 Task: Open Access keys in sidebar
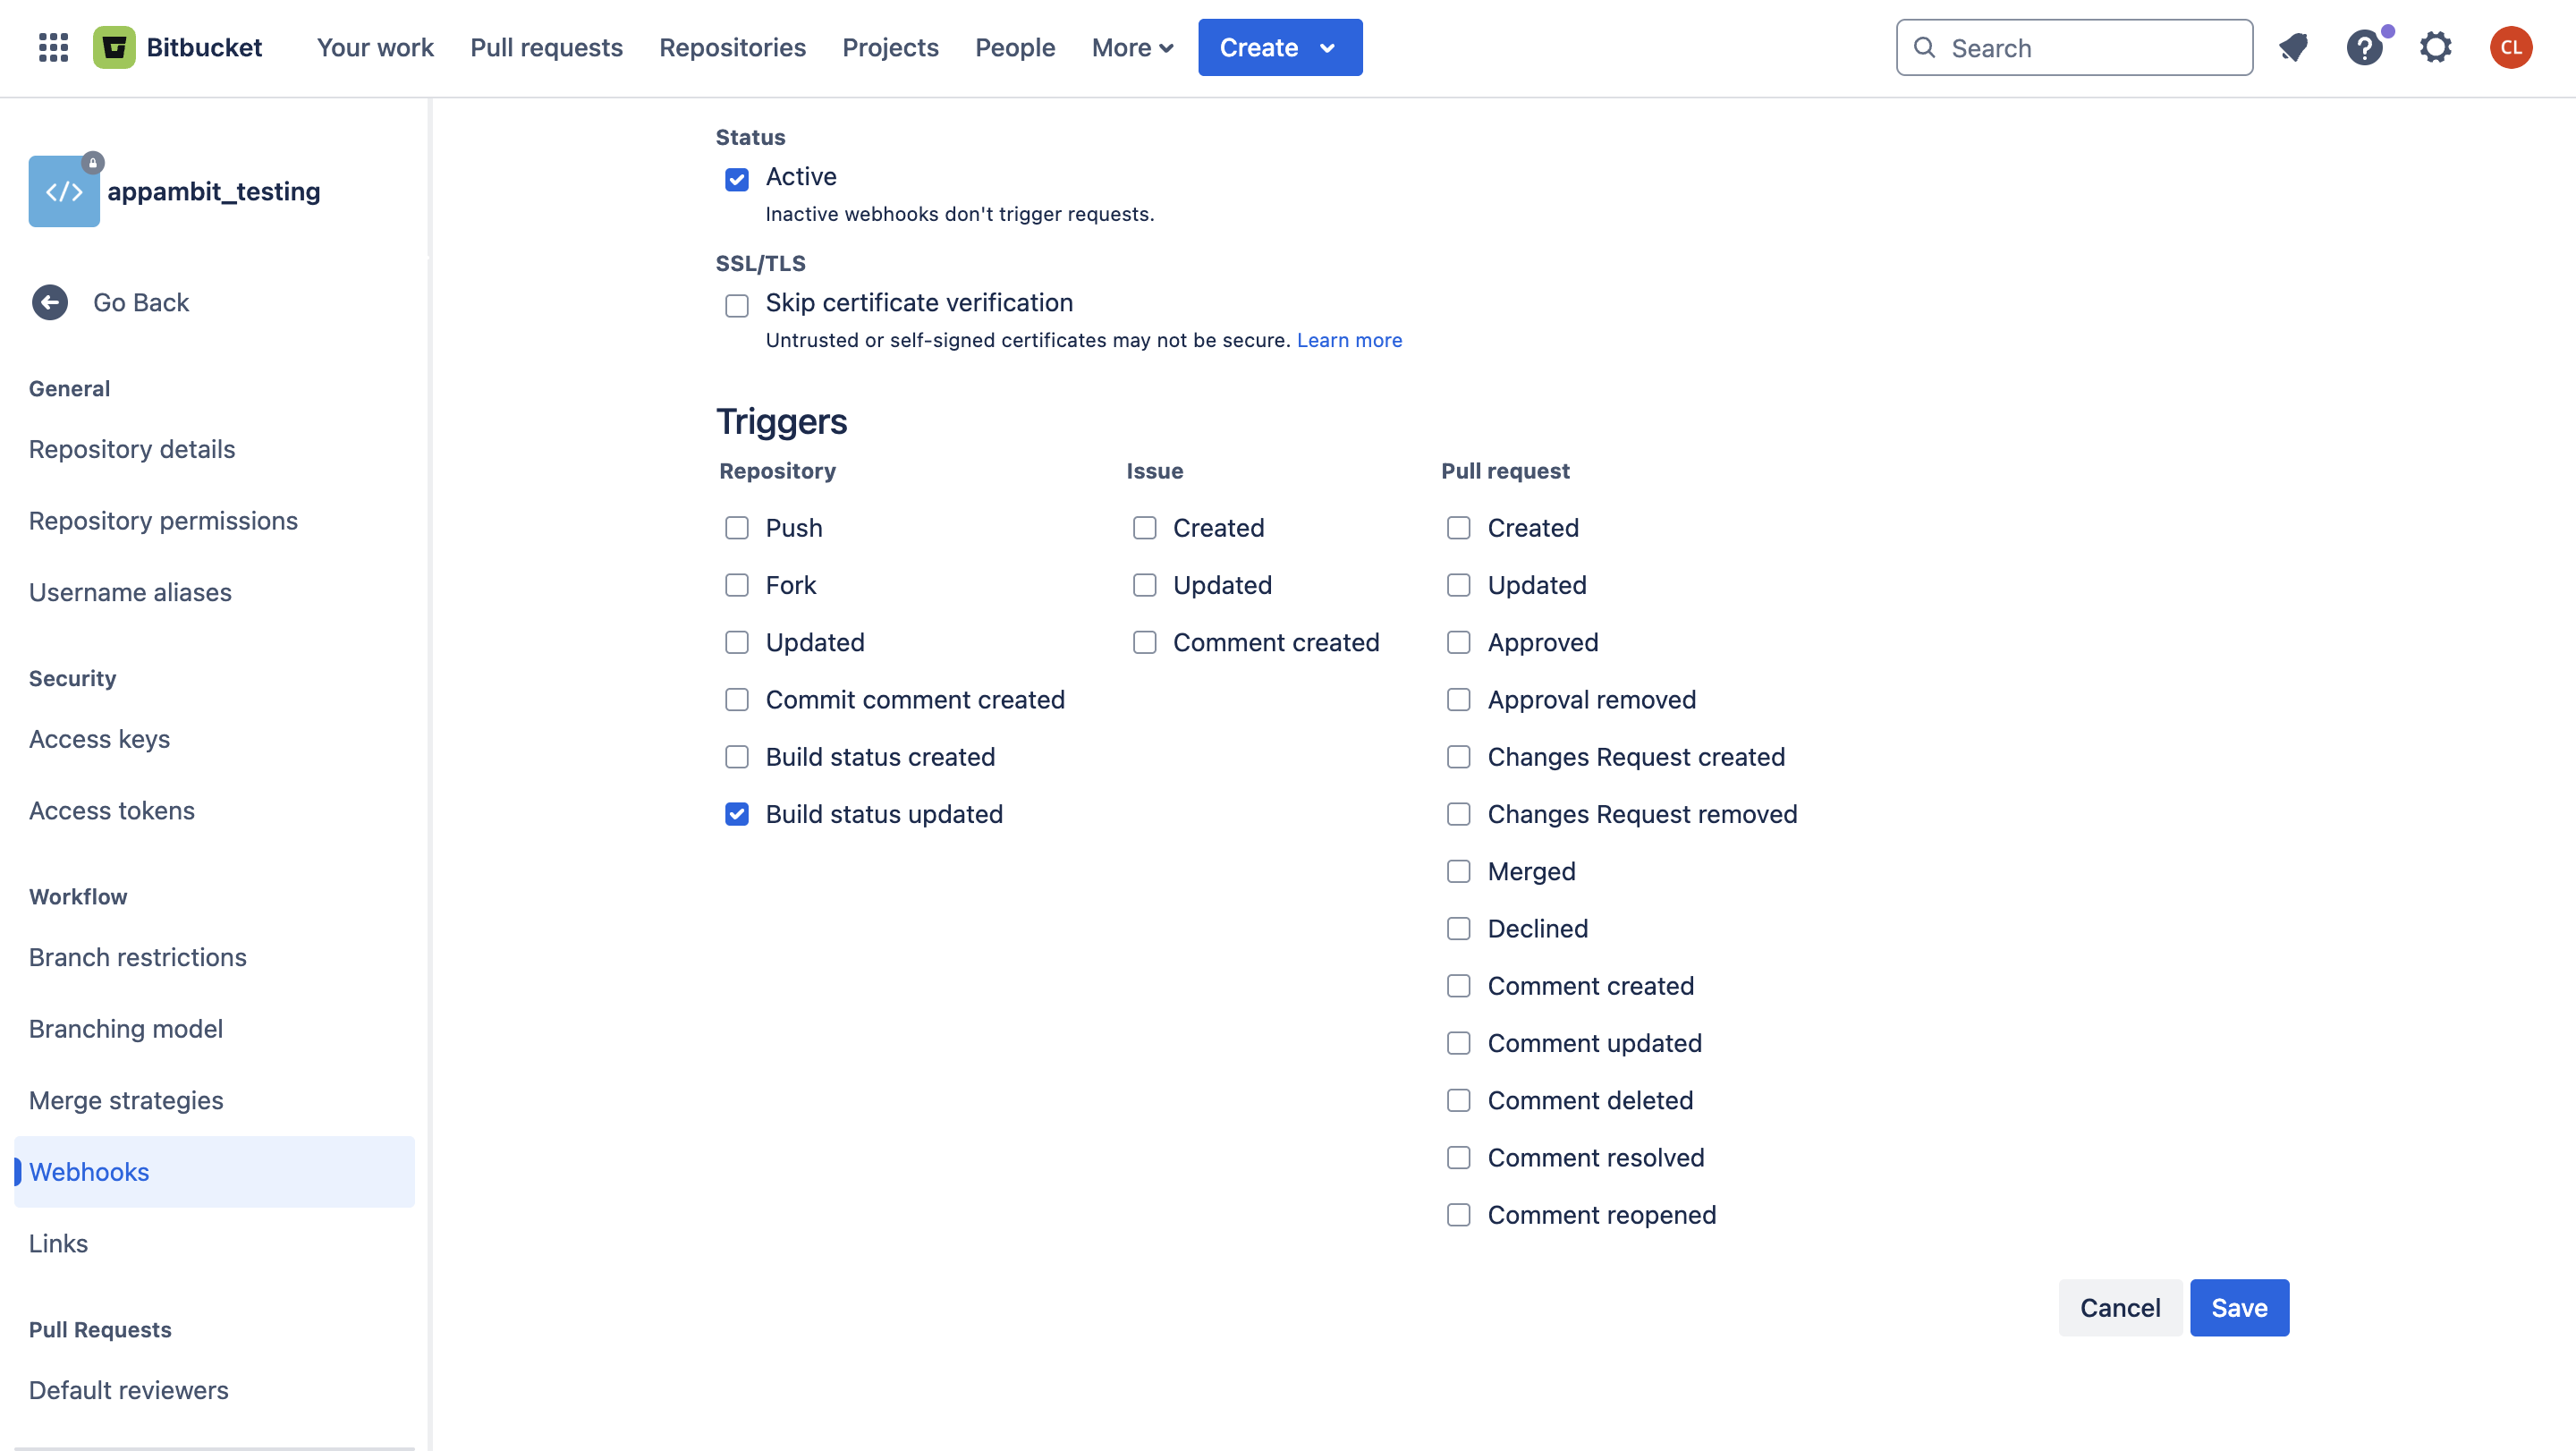pyautogui.click(x=99, y=739)
